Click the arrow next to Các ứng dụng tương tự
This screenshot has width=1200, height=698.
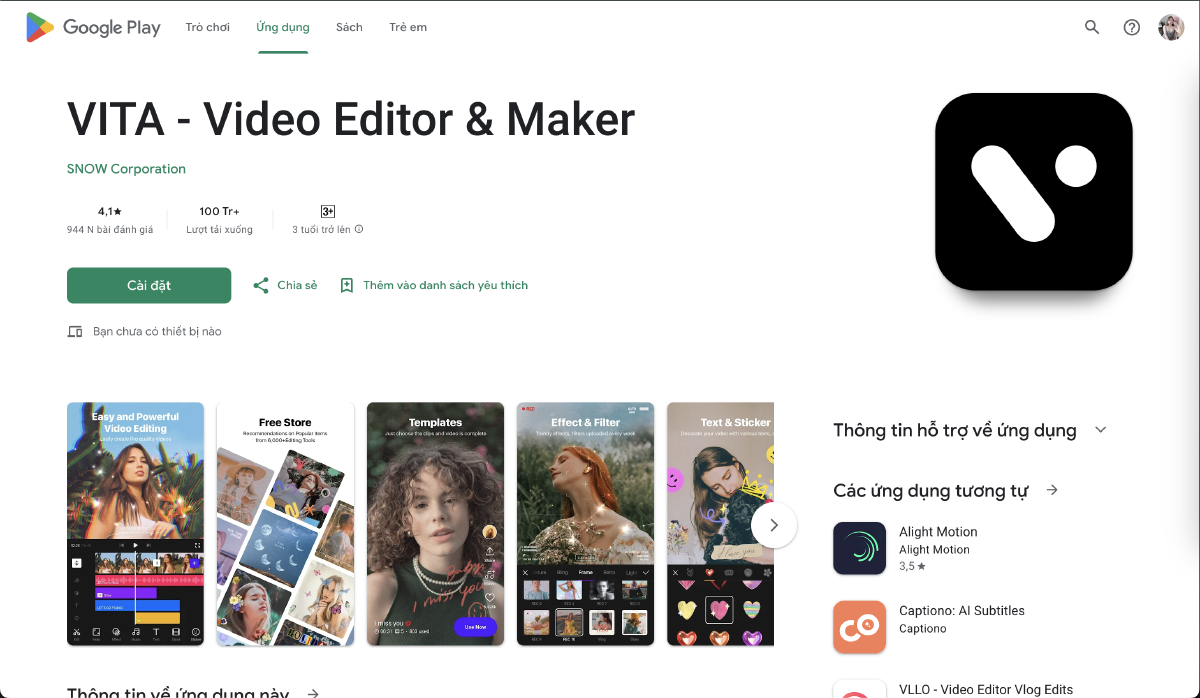(x=1052, y=490)
